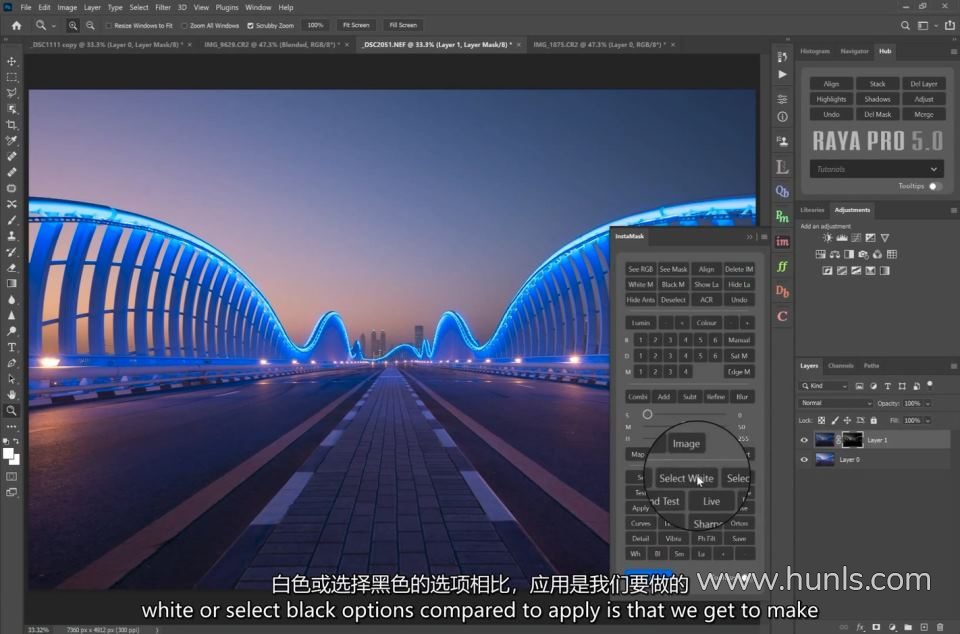Open the Actions play panel icon
960x634 pixels.
[x=782, y=74]
